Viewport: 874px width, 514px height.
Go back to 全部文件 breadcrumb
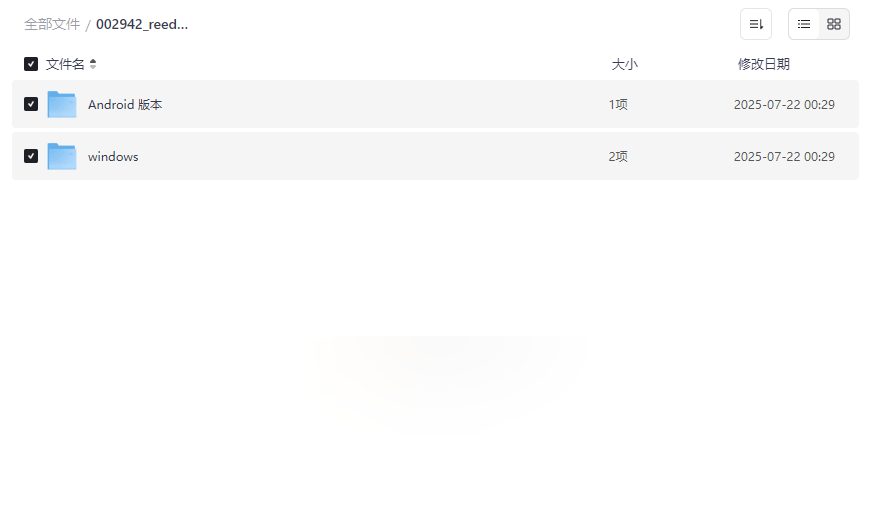pyautogui.click(x=52, y=24)
